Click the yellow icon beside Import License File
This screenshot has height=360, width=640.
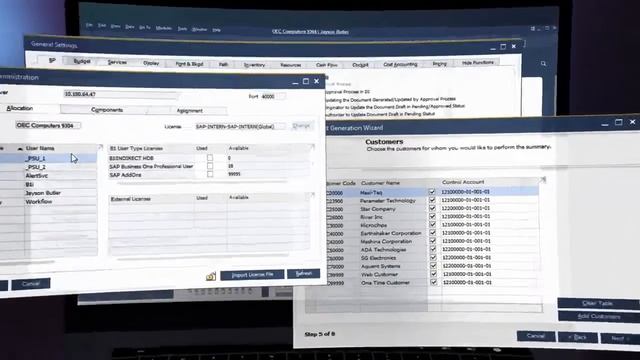click(x=211, y=276)
